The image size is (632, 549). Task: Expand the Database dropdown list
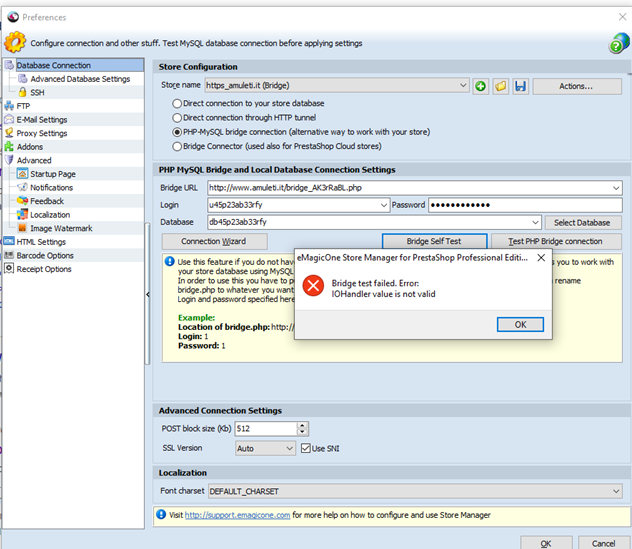coord(535,222)
